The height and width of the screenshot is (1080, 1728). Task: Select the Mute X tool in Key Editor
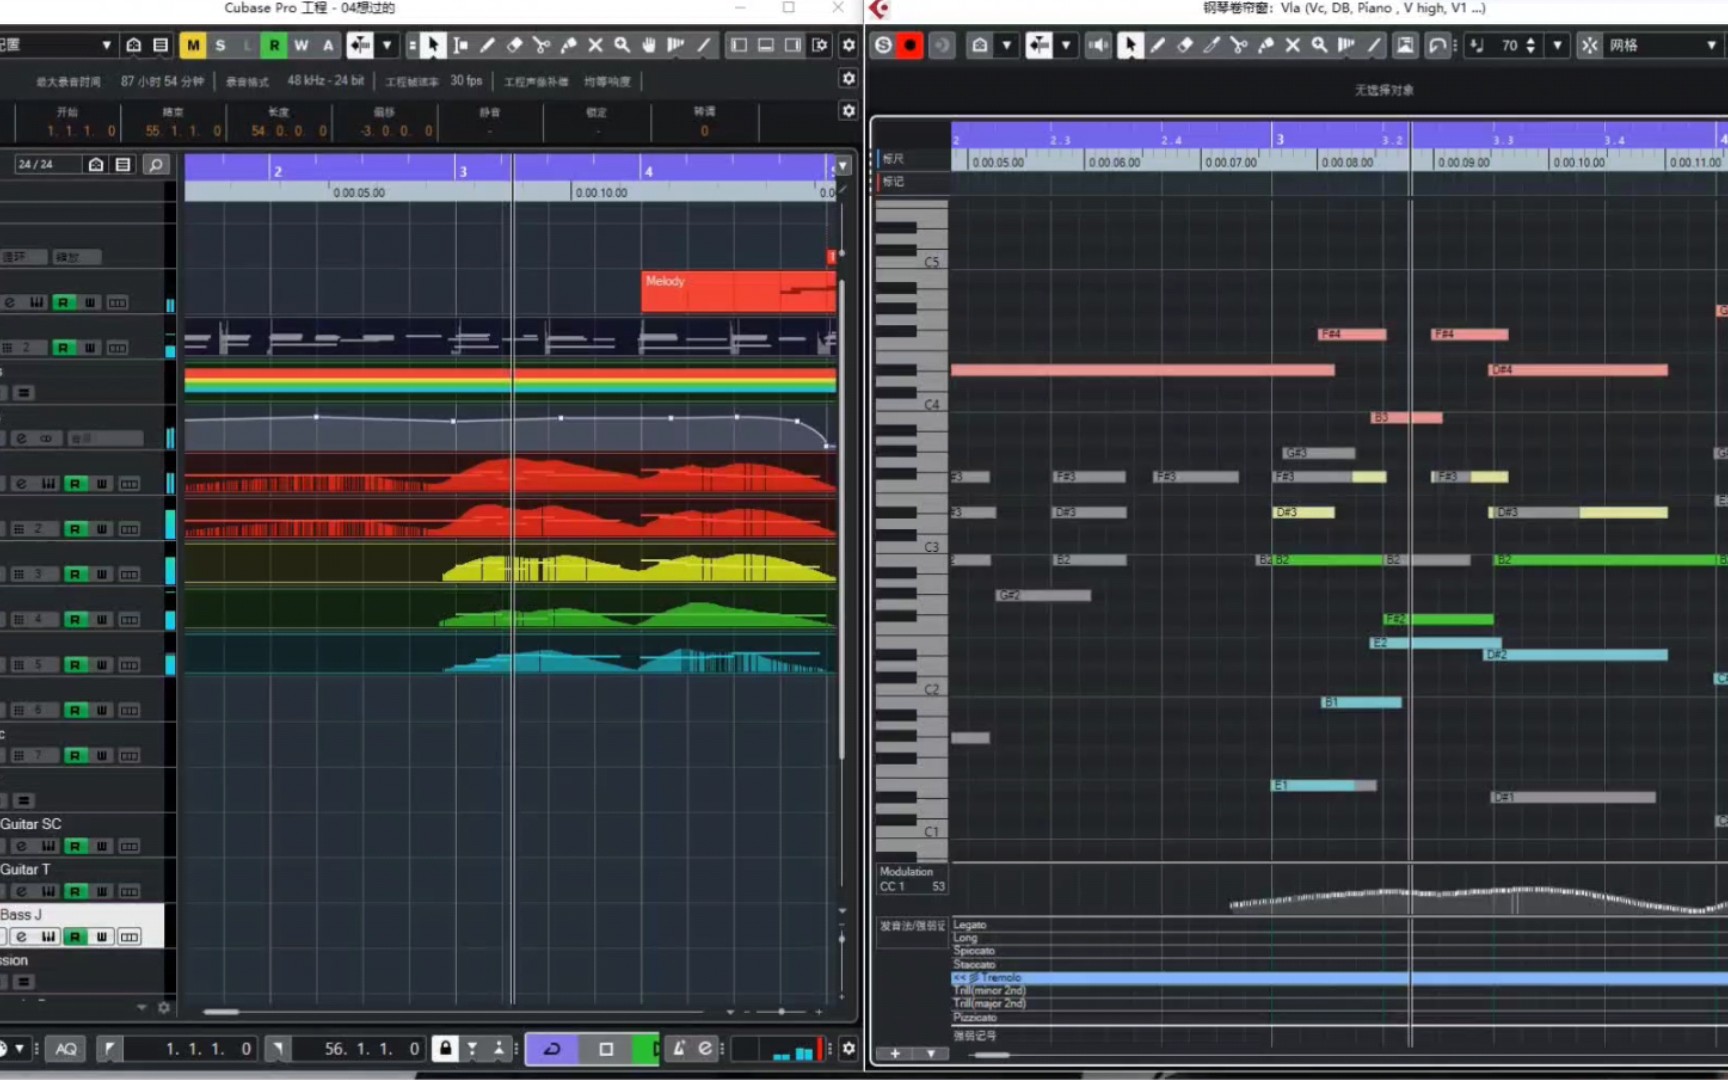point(1292,45)
